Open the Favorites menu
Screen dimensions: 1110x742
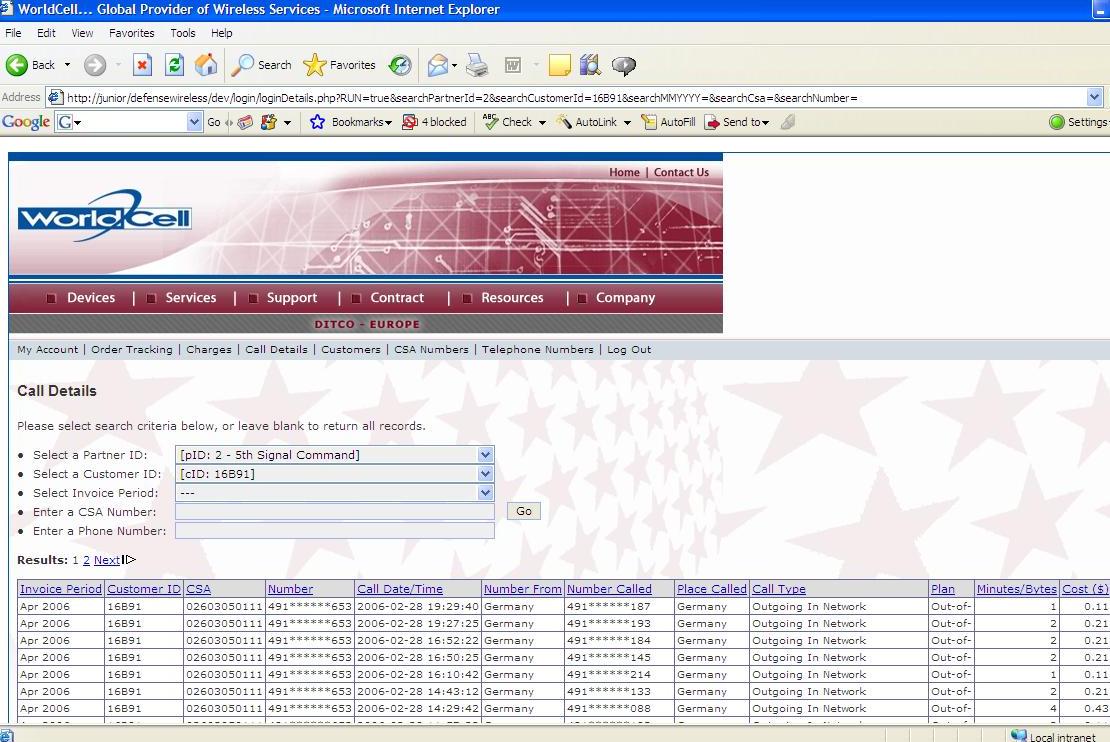tap(132, 33)
